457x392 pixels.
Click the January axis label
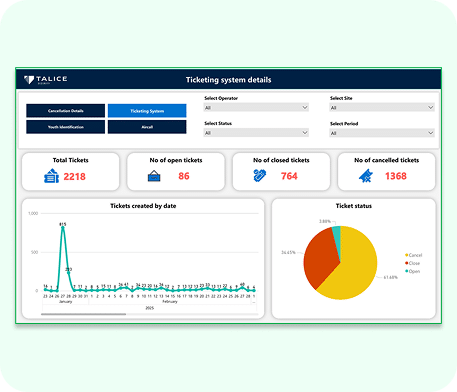(65, 301)
